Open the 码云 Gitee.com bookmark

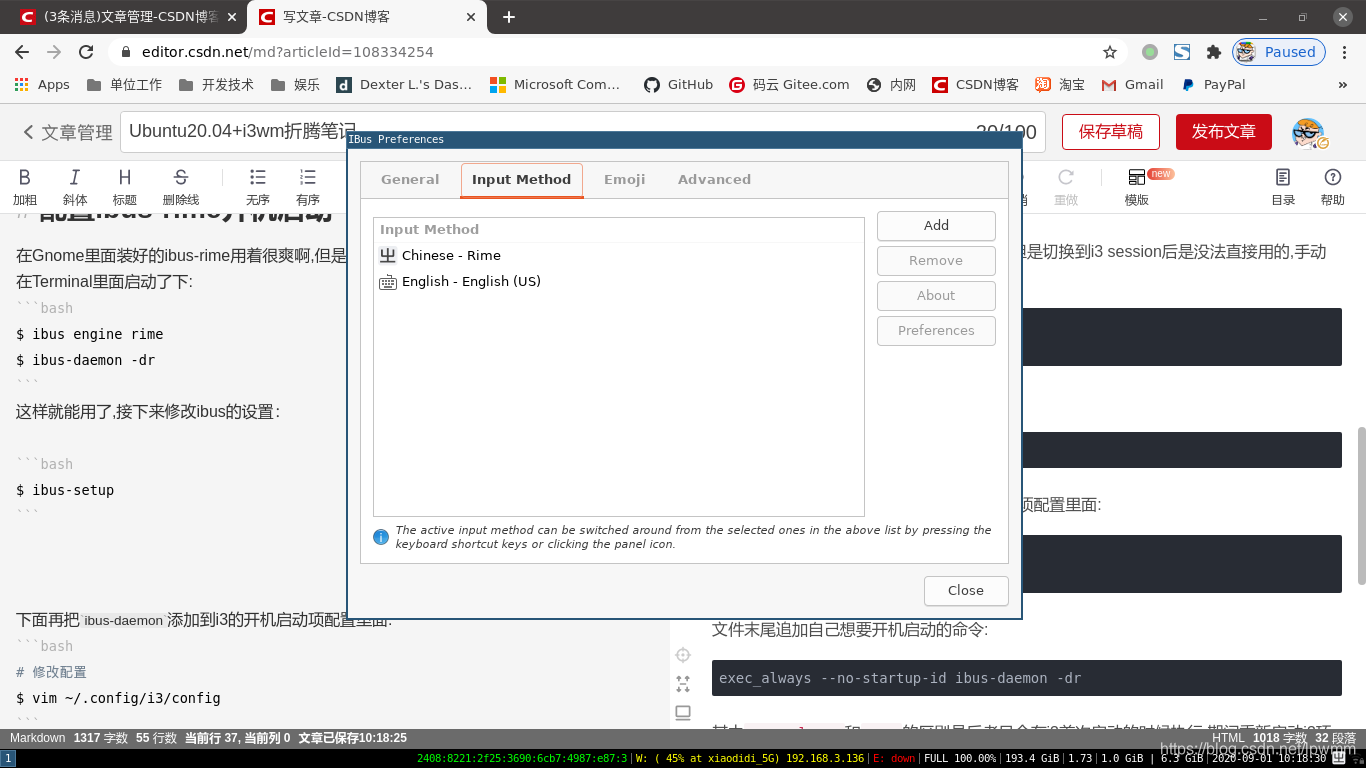[789, 85]
